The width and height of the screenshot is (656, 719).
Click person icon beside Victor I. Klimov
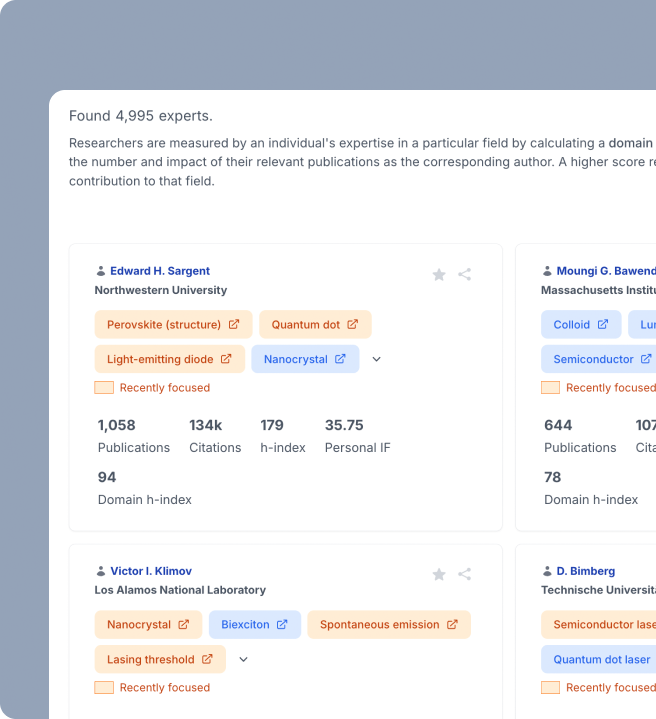point(101,571)
